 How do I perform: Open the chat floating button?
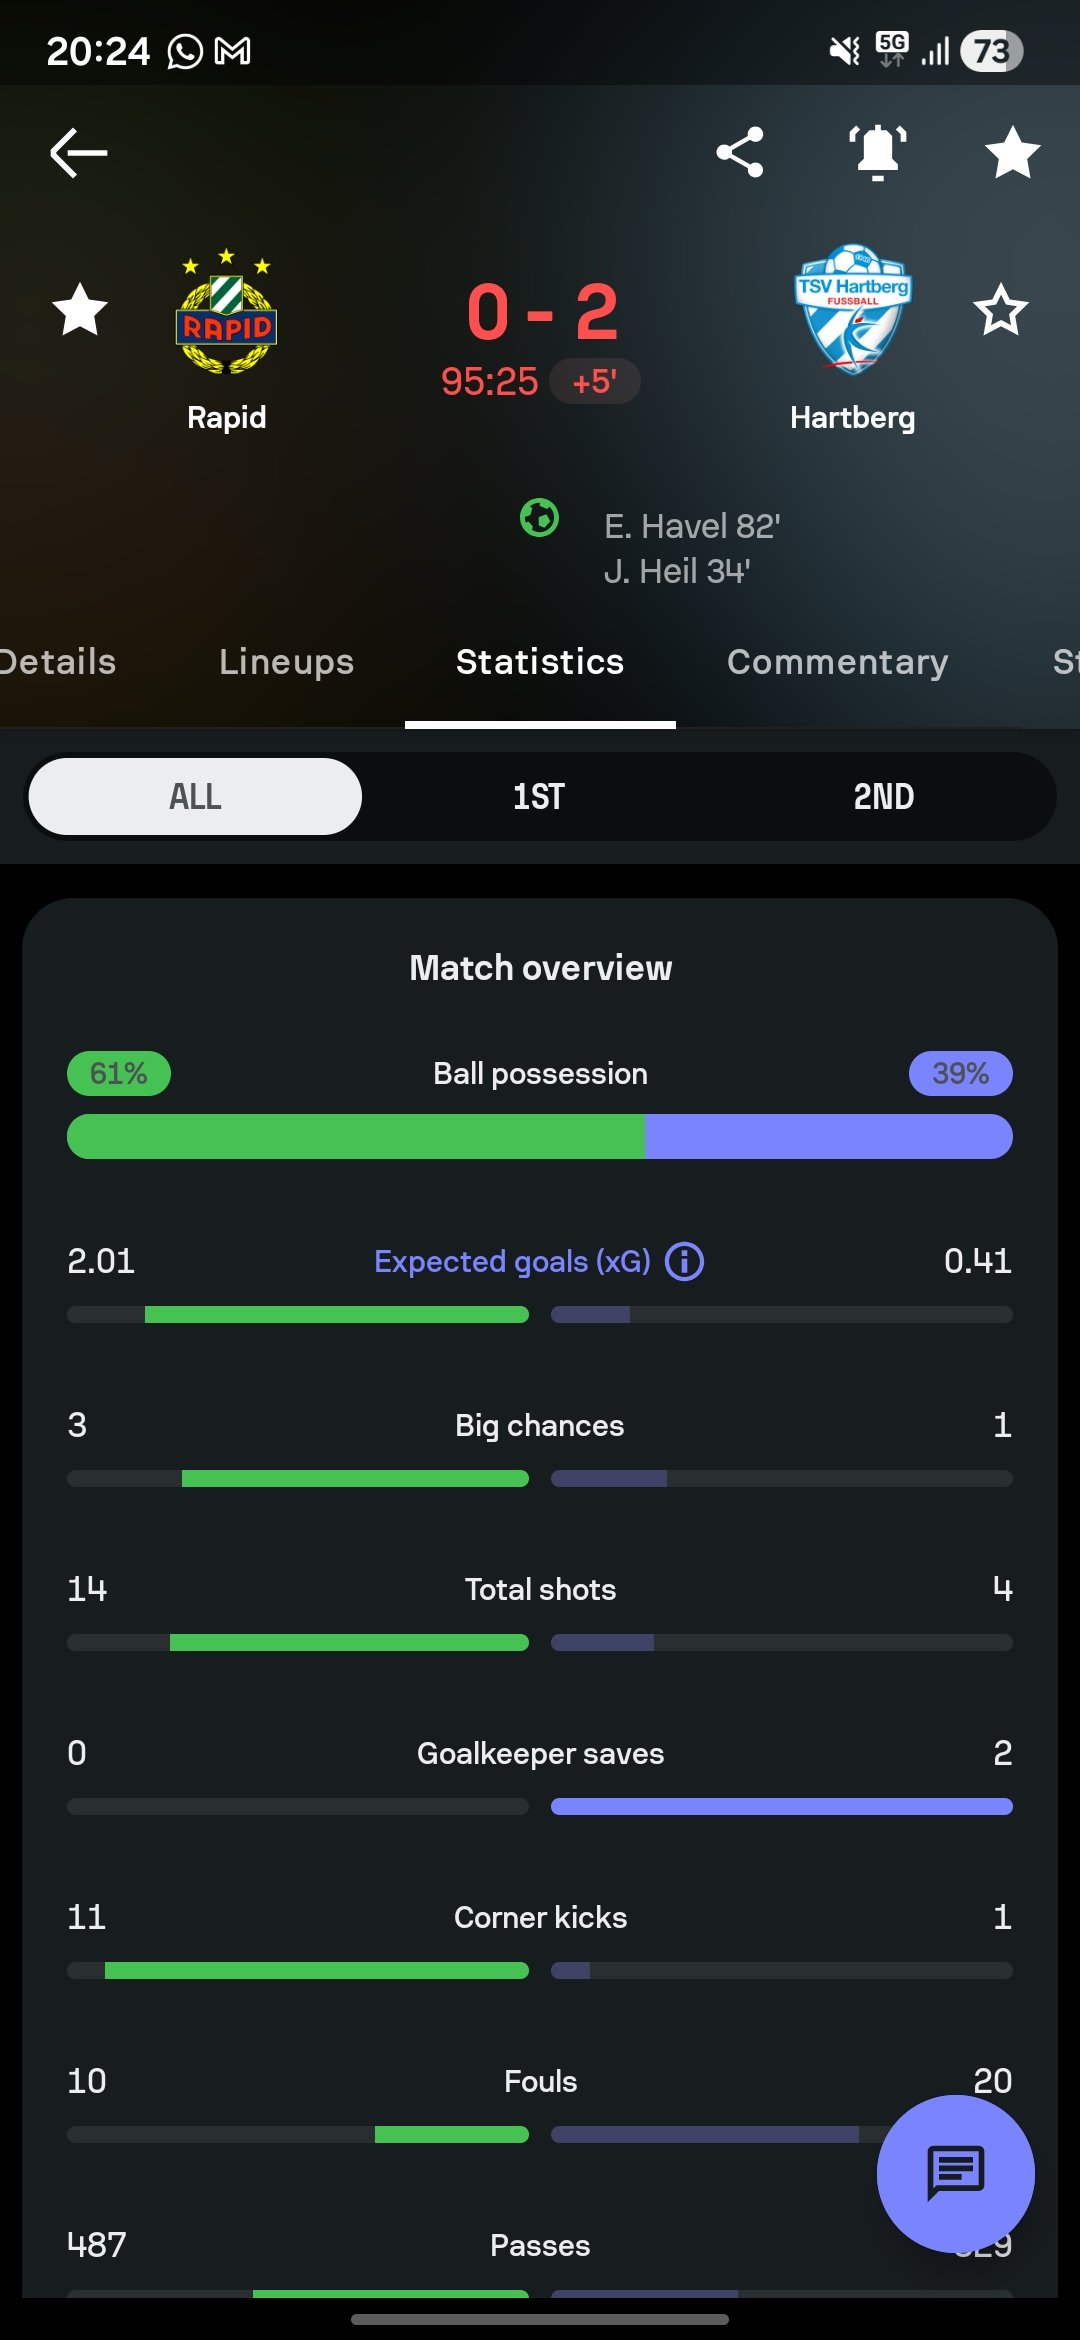click(955, 2173)
